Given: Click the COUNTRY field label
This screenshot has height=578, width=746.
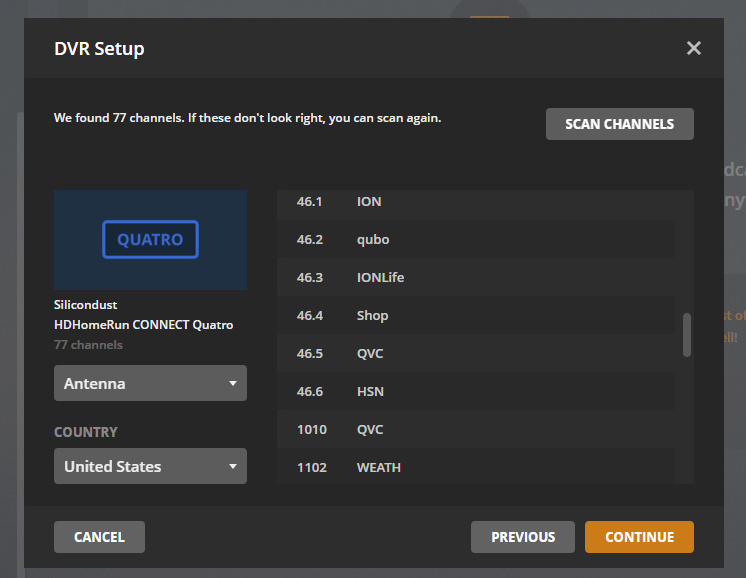Looking at the screenshot, I should pyautogui.click(x=86, y=432).
